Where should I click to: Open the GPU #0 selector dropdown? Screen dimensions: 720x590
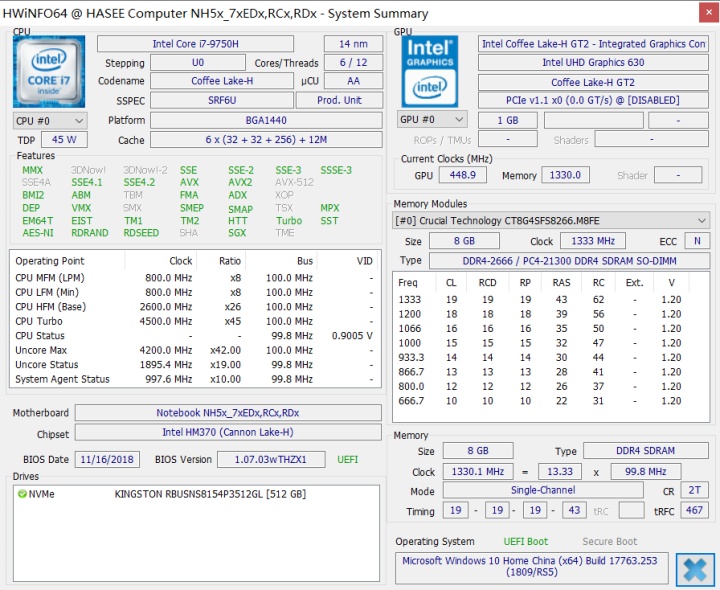click(x=432, y=119)
